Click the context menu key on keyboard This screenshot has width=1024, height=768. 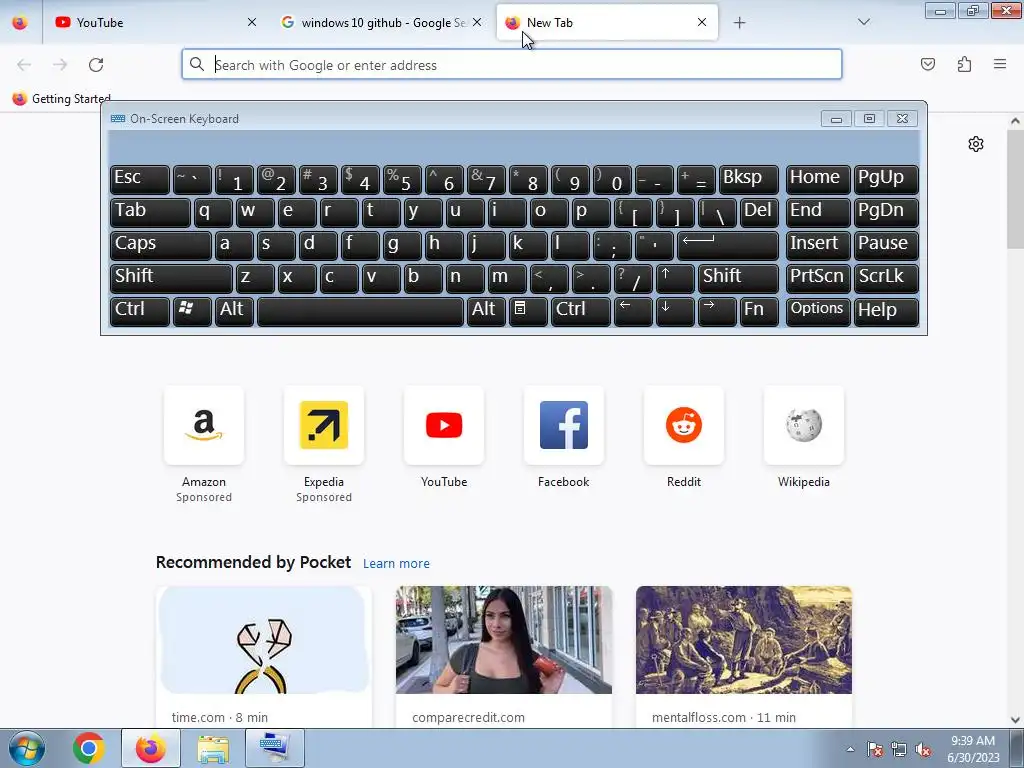click(x=528, y=310)
